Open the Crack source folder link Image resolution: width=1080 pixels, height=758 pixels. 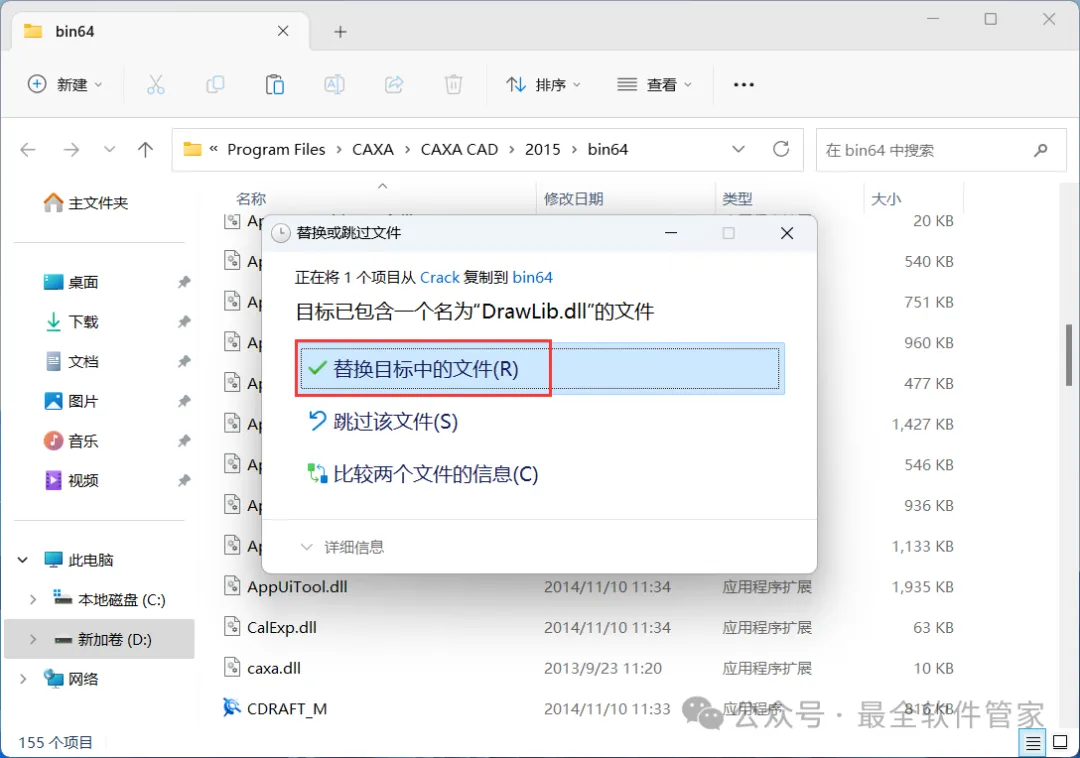pos(439,277)
